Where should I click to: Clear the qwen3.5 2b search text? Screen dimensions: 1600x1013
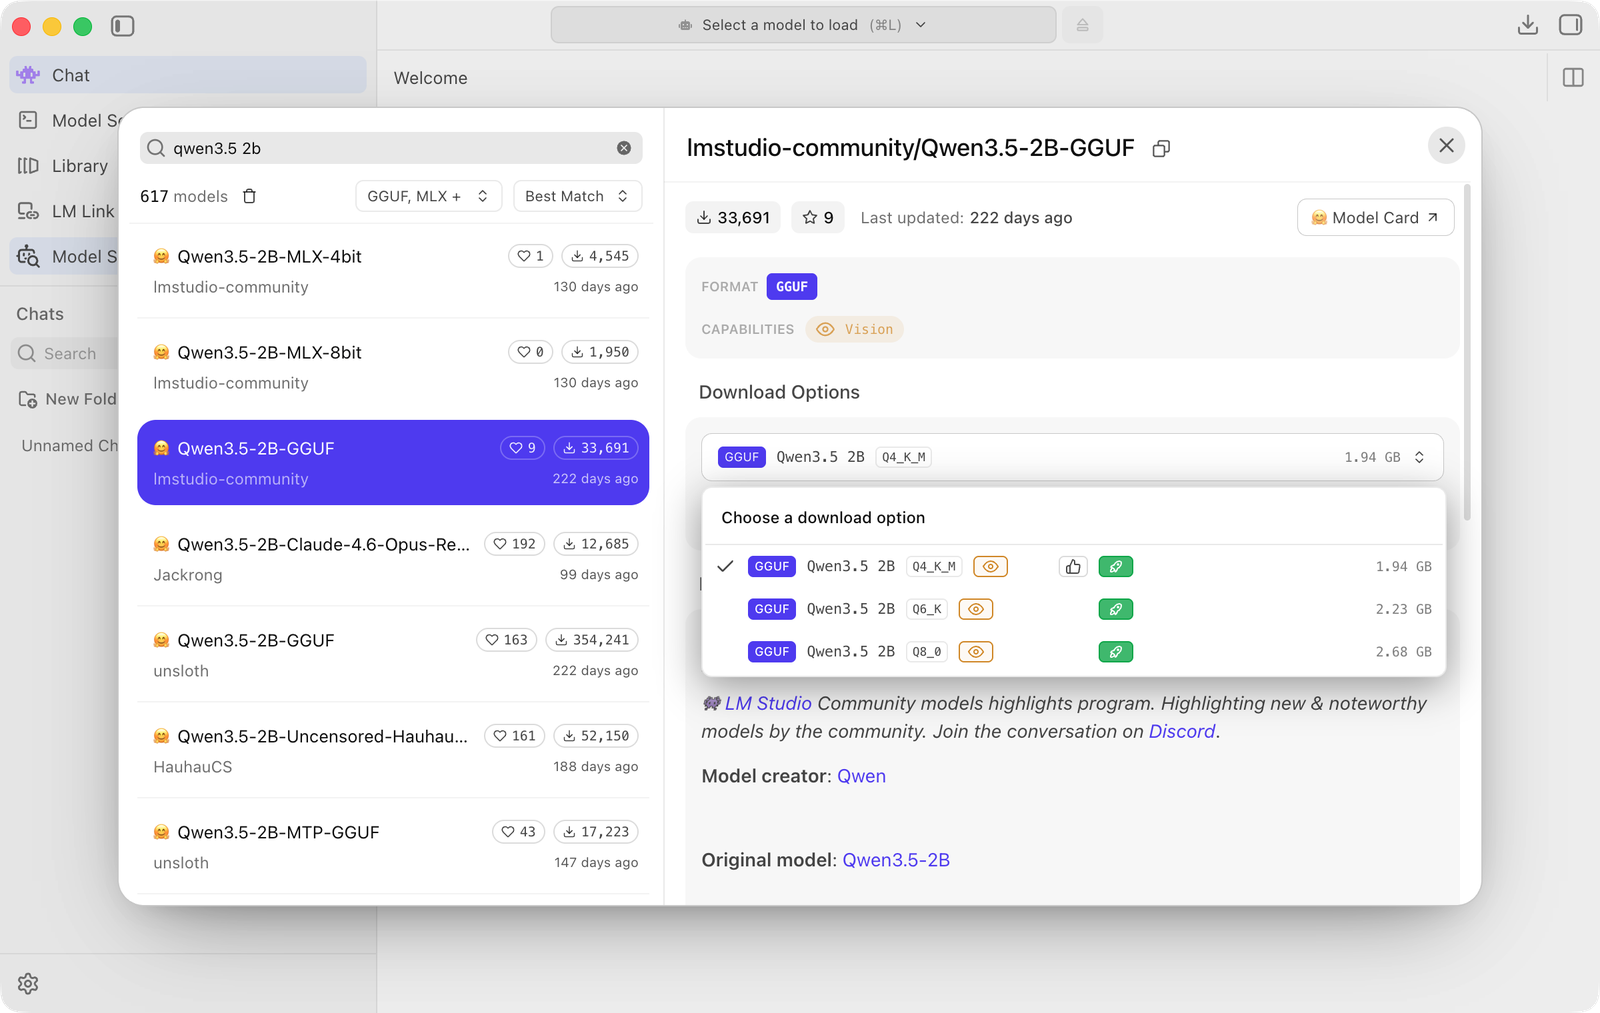624,148
